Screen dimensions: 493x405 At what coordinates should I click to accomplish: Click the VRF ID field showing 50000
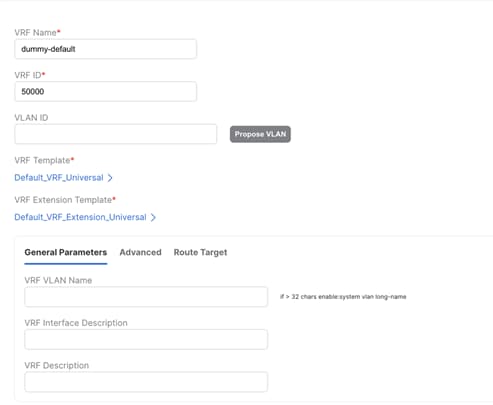105,91
